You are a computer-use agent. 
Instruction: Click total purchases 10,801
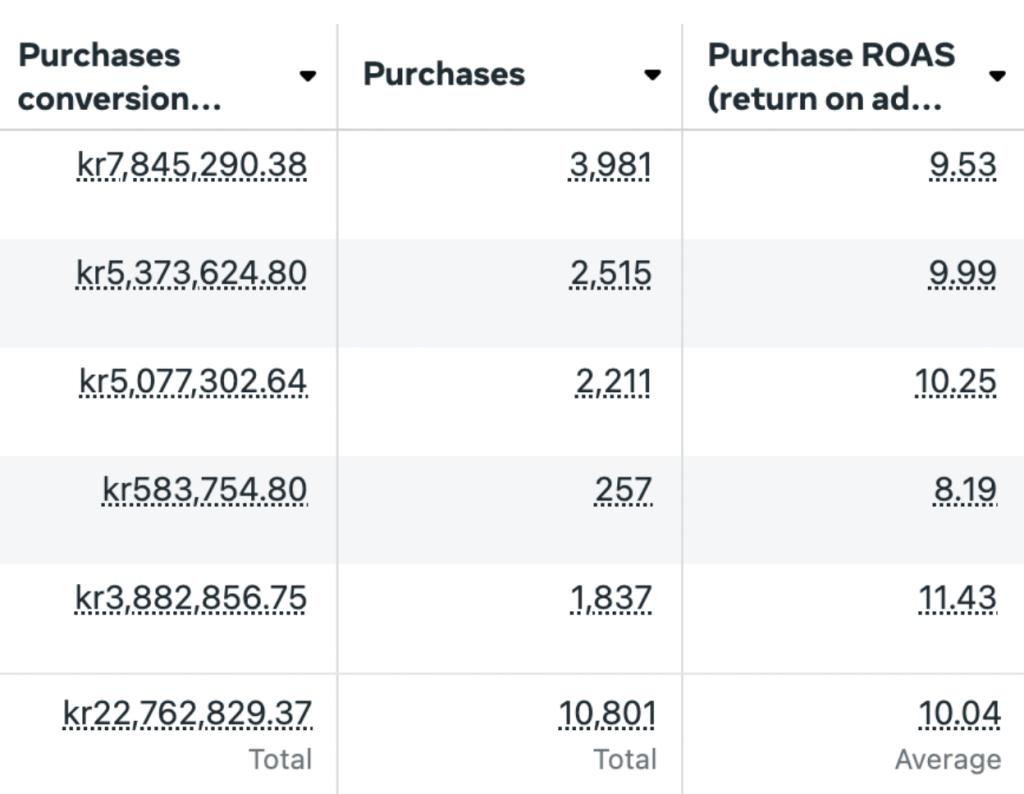coord(607,713)
